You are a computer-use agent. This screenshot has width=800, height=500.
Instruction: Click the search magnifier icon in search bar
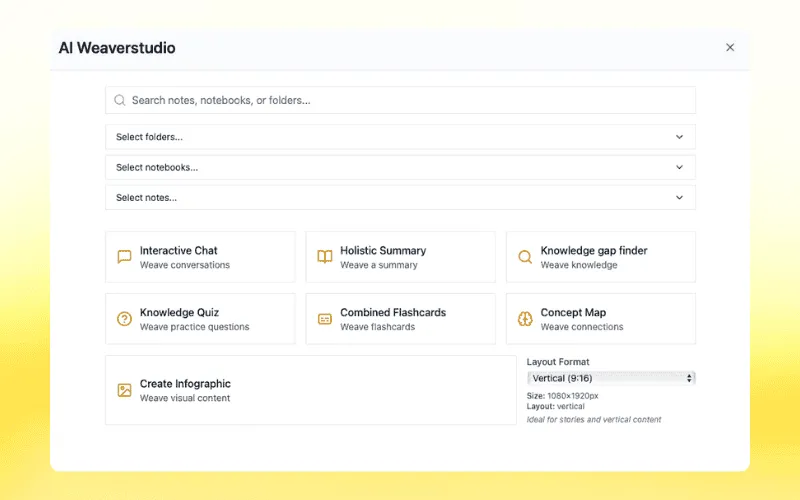point(120,100)
